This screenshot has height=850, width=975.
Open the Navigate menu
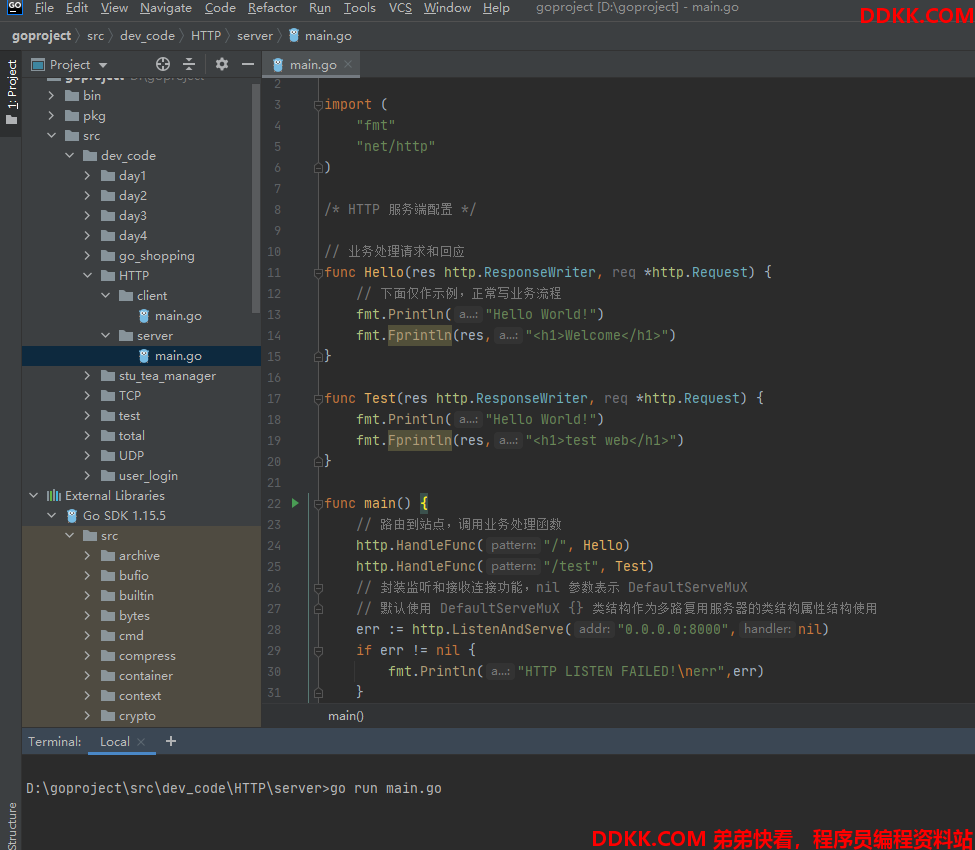click(x=166, y=7)
